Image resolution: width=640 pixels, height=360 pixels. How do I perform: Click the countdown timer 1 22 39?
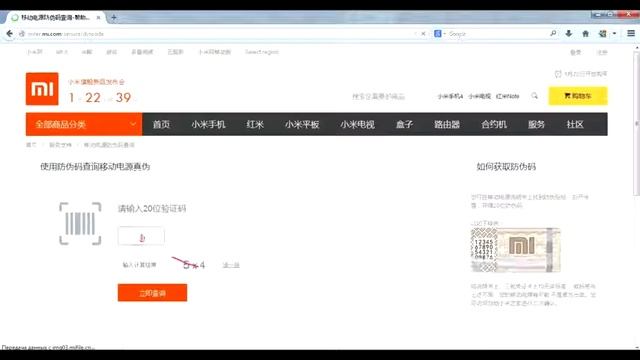click(x=100, y=98)
